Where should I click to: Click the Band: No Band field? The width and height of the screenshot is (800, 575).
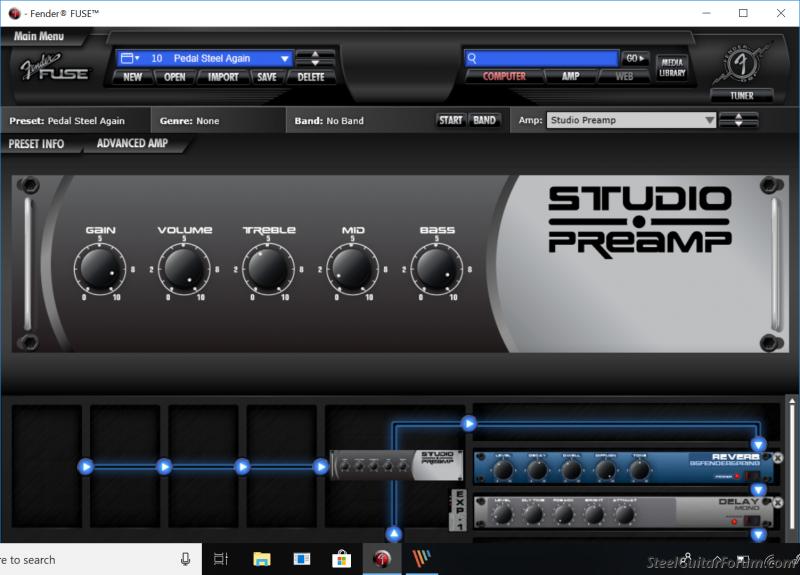pos(329,121)
